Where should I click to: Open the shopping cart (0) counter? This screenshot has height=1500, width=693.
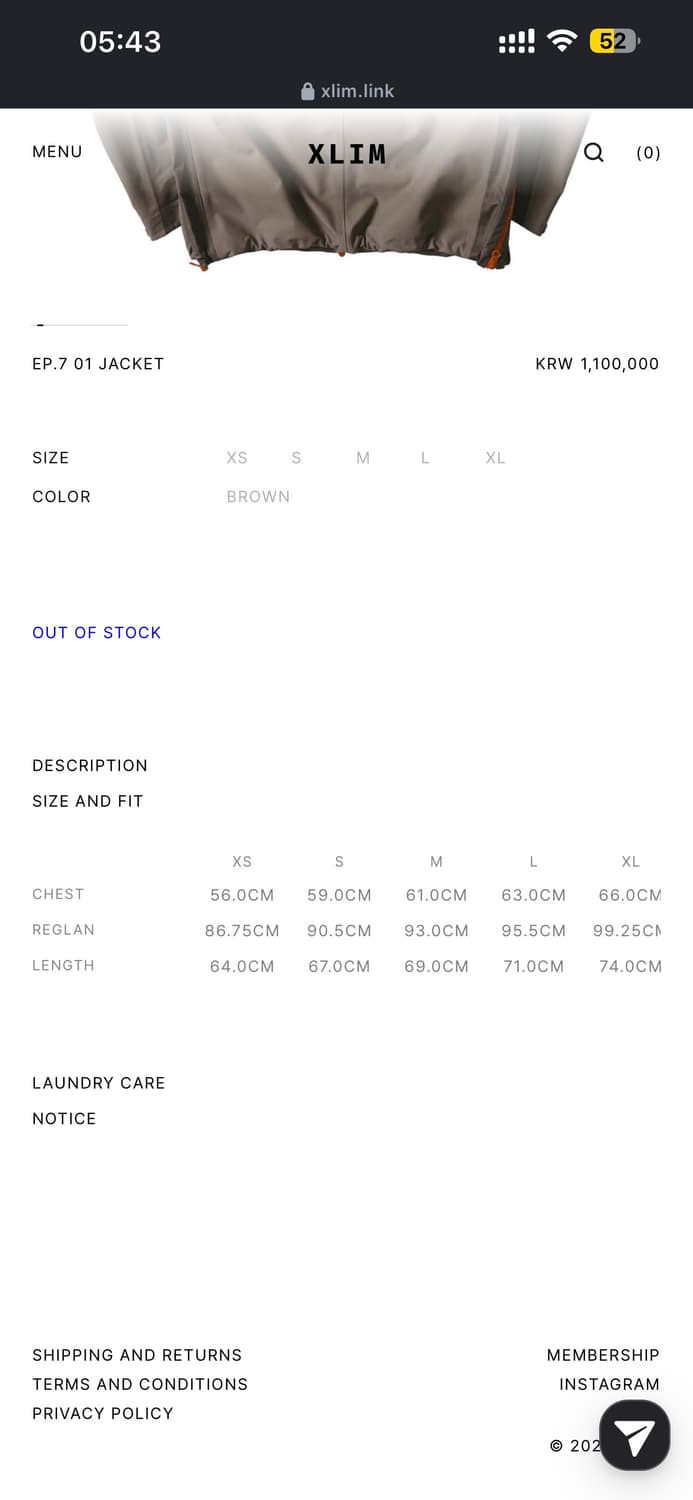pos(648,153)
